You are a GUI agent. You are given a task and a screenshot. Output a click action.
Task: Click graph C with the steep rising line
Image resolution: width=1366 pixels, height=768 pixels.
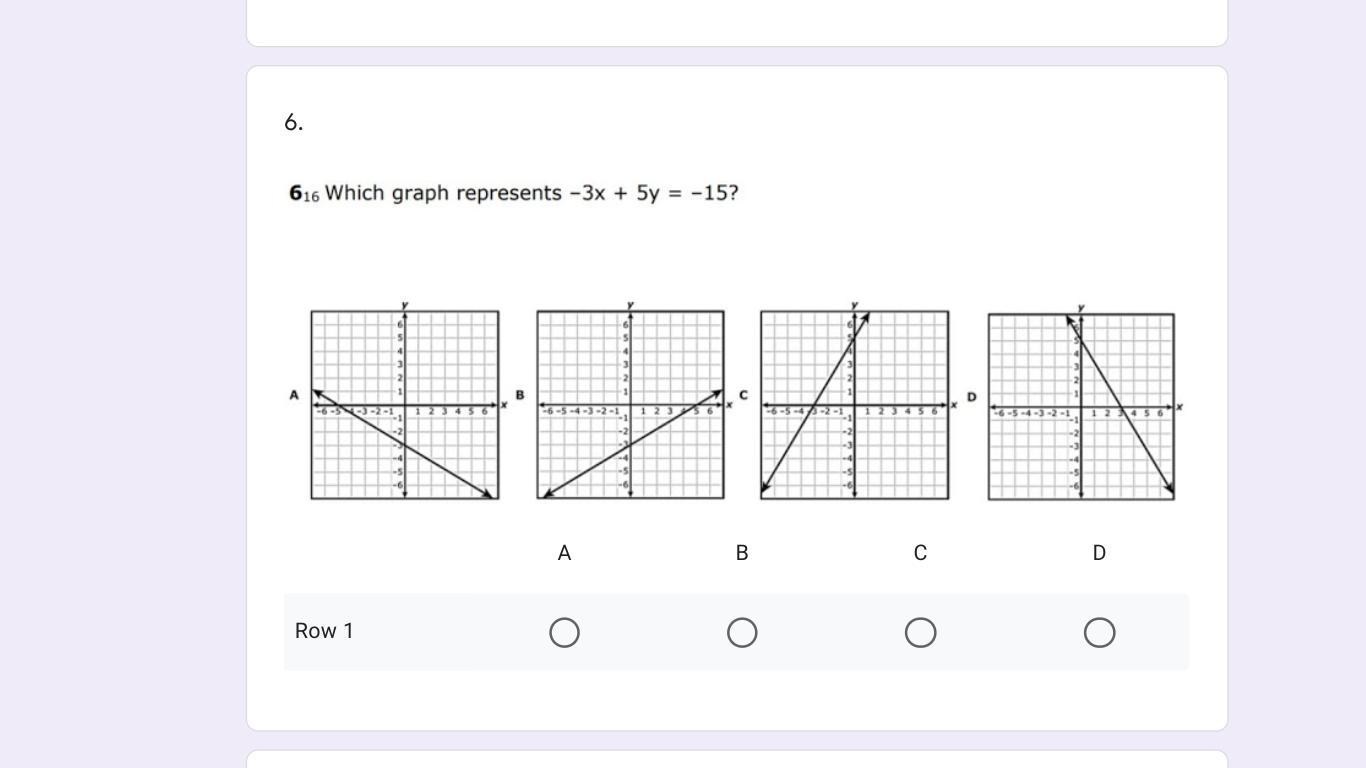(x=855, y=405)
